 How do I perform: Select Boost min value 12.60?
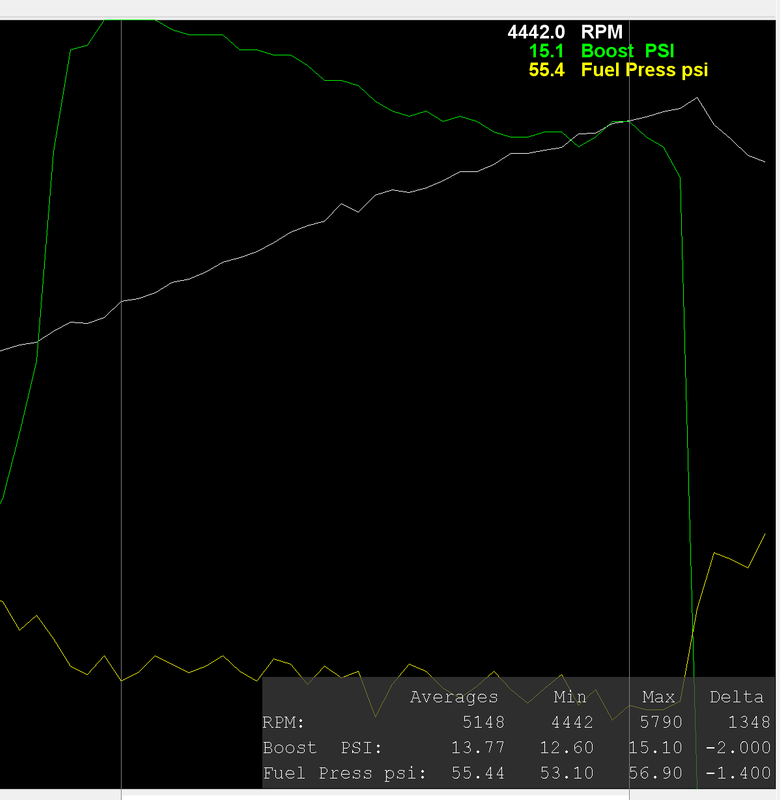567,748
